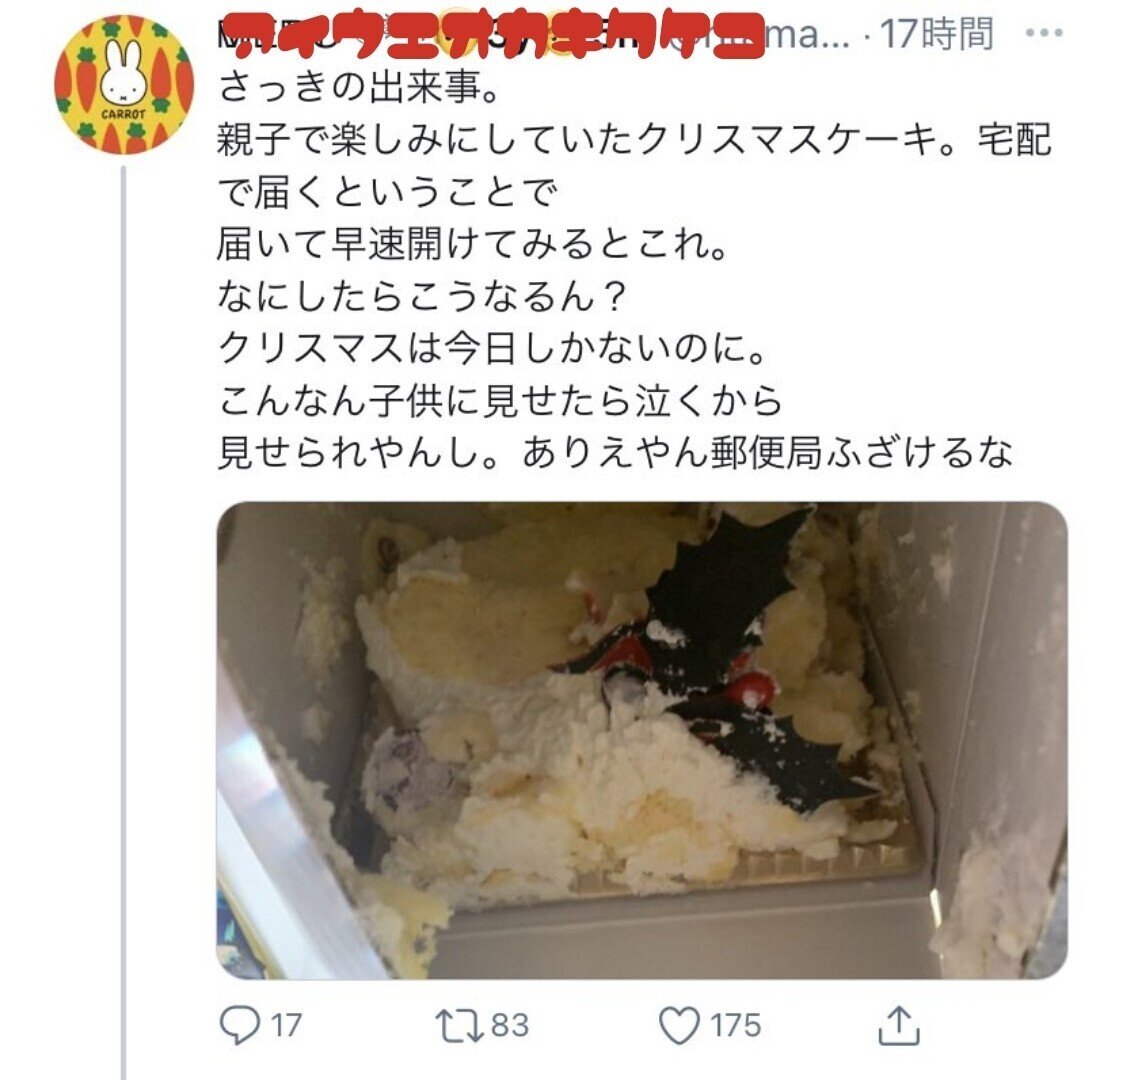This screenshot has height=1080, width=1123.
Task: Open the 17時間 timestamp link
Action: (937, 34)
